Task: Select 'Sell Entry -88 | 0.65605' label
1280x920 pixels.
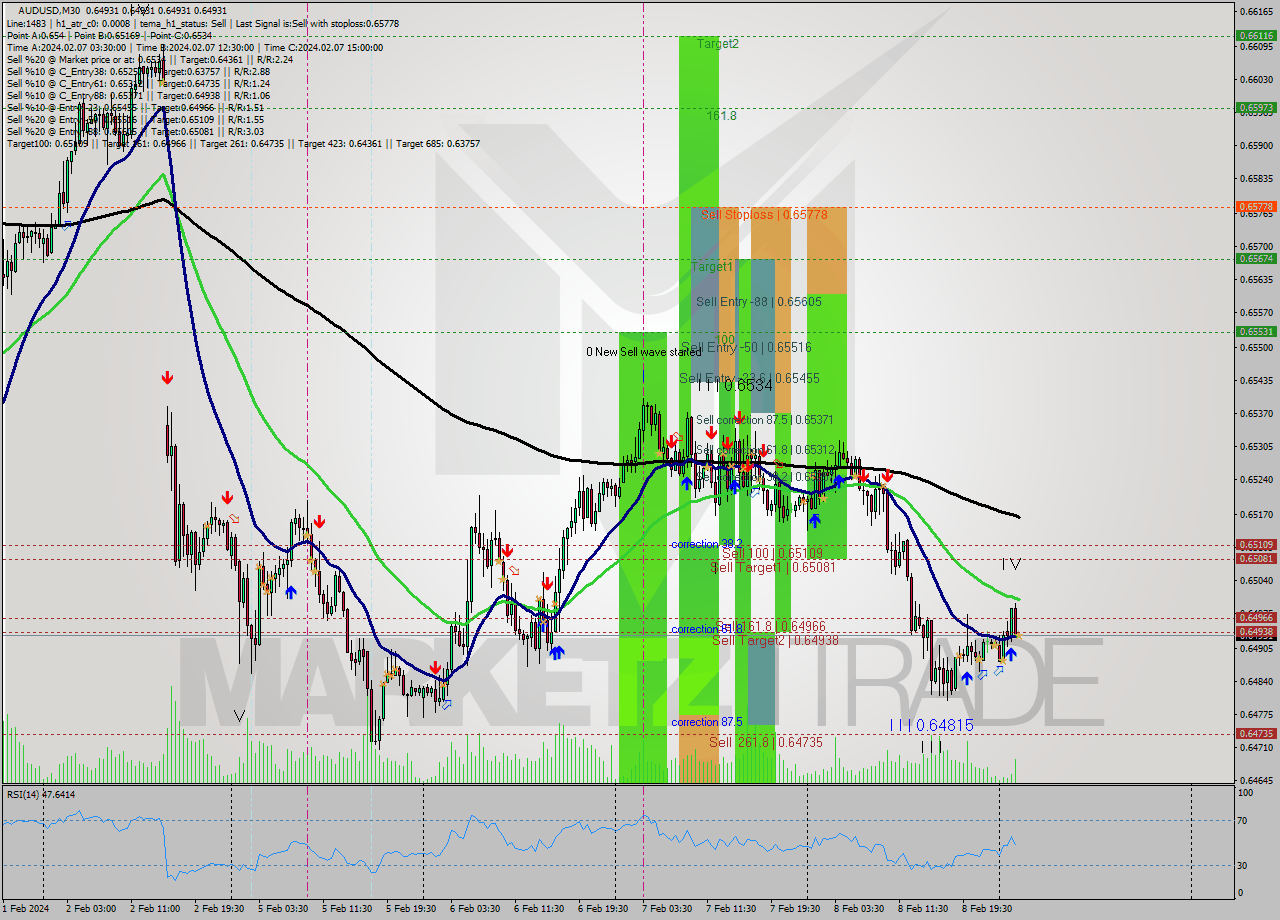Action: 758,301
